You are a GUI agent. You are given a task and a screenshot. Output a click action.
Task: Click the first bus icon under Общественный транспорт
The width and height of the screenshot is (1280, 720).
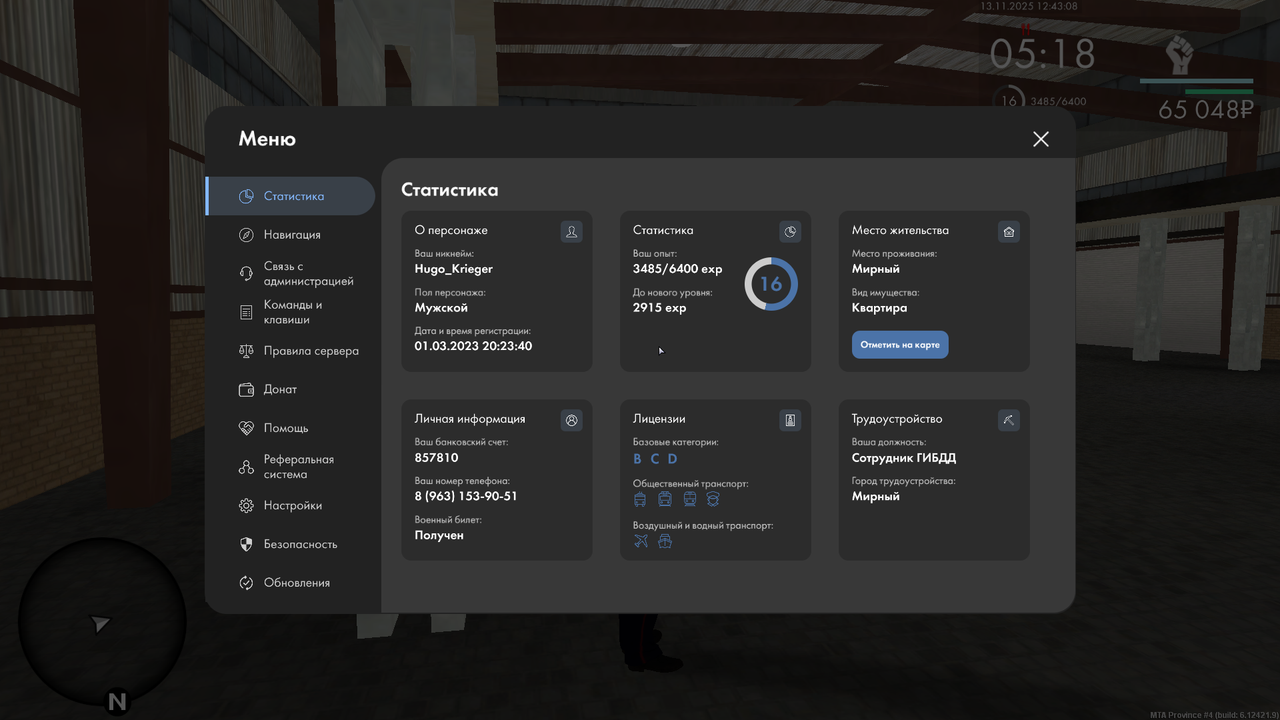coord(641,499)
